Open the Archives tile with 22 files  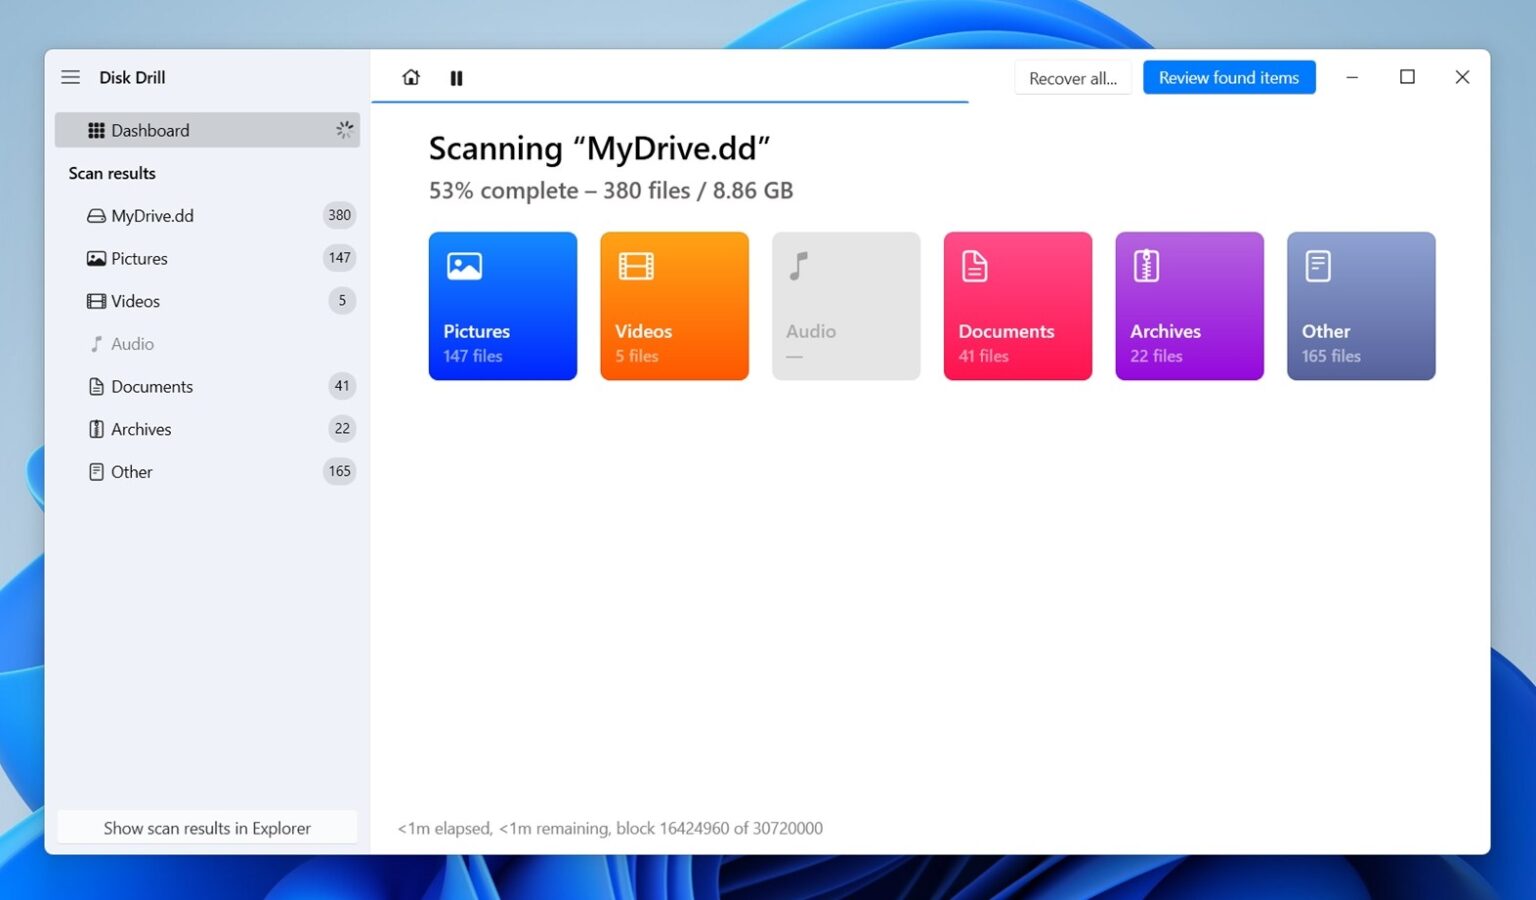1189,306
